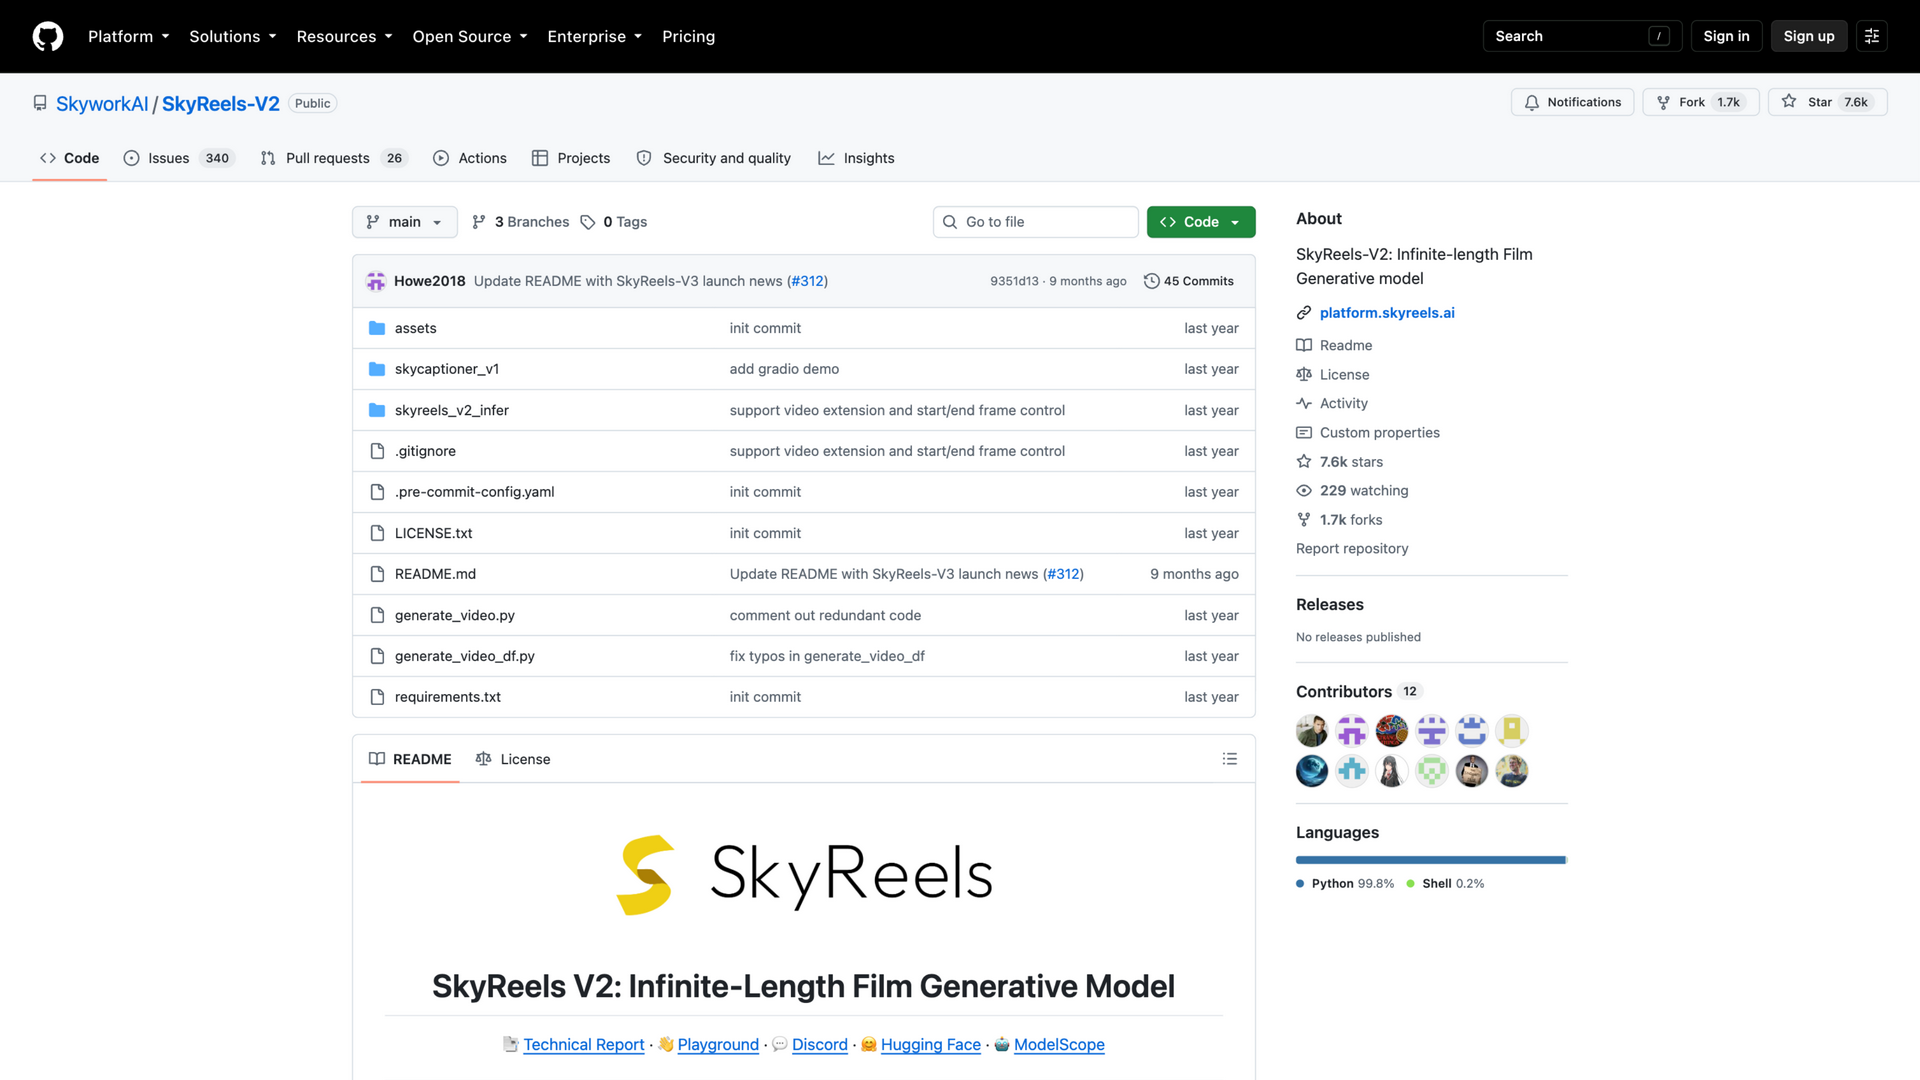1920x1080 pixels.
Task: Expand the green Code dropdown button
Action: [x=1201, y=222]
